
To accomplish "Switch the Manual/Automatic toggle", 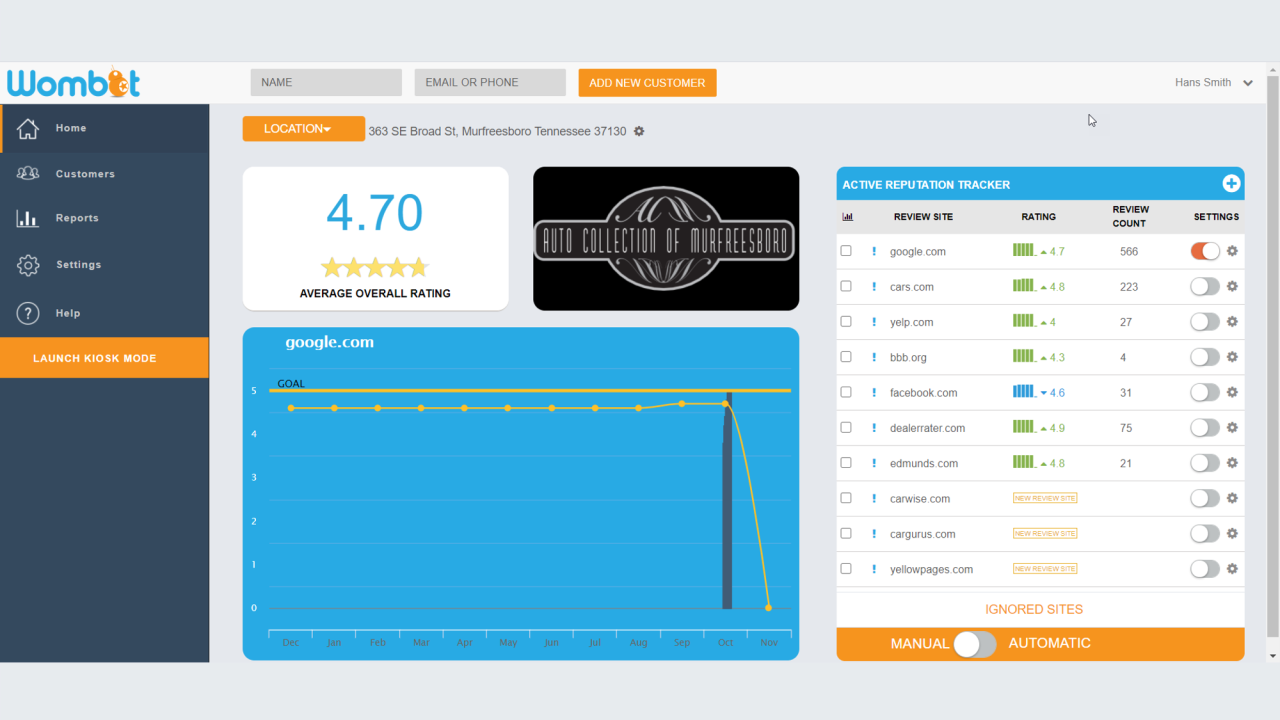I will (974, 644).
